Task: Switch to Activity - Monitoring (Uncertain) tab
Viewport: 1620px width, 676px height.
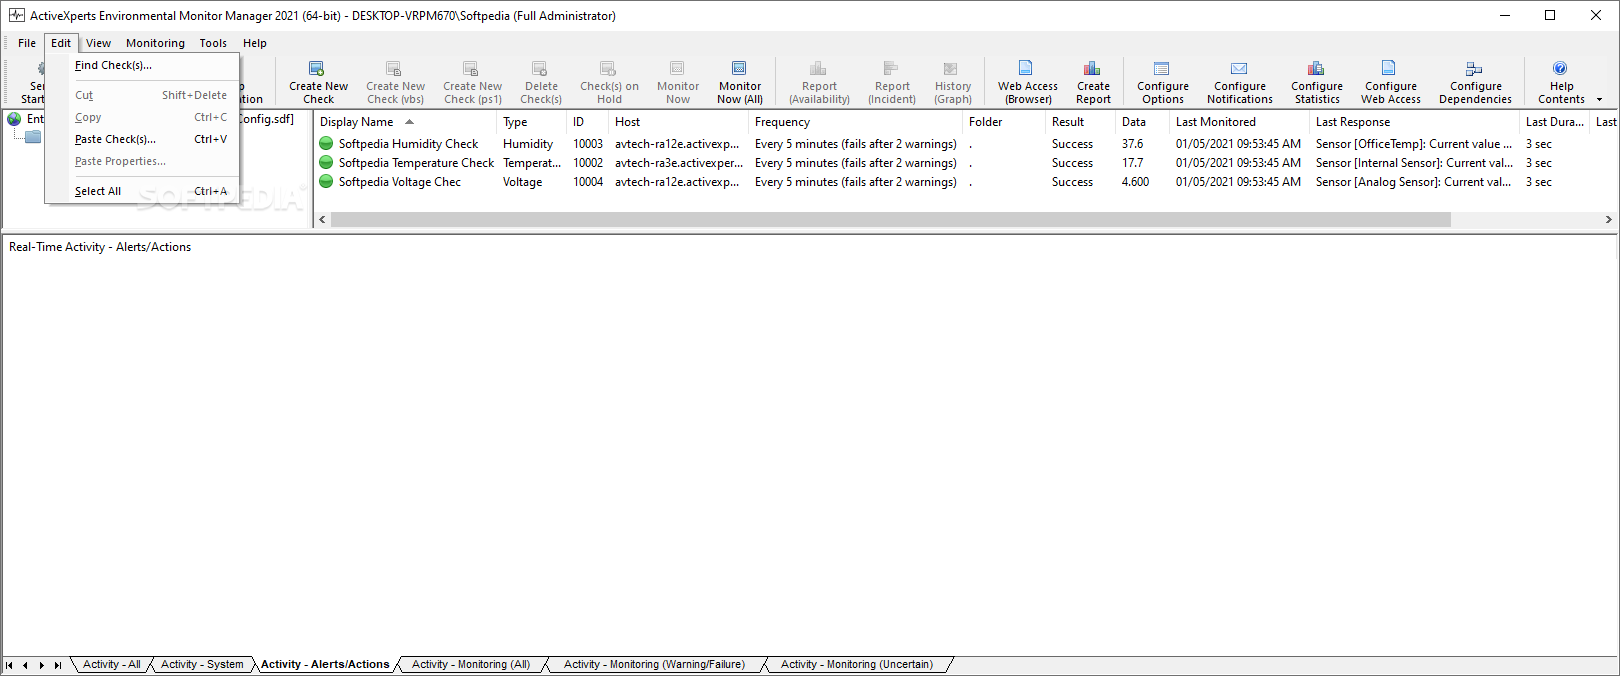Action: [857, 664]
